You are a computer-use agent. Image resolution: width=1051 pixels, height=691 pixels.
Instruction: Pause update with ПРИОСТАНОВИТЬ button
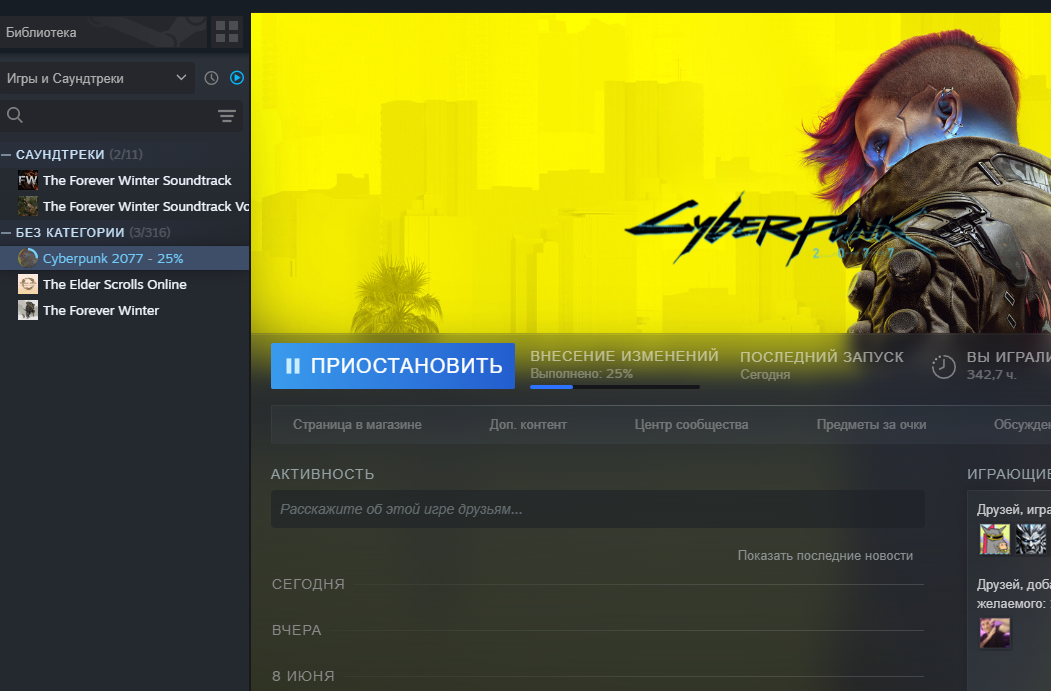[x=393, y=366]
